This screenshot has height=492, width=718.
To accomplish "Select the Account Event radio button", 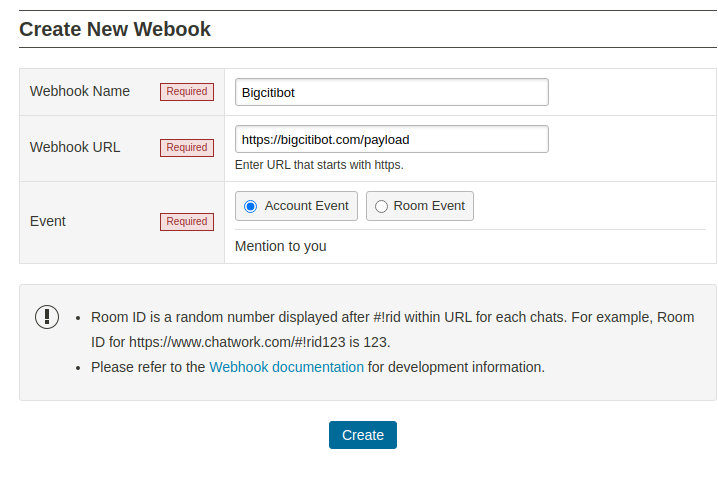I will pos(251,206).
